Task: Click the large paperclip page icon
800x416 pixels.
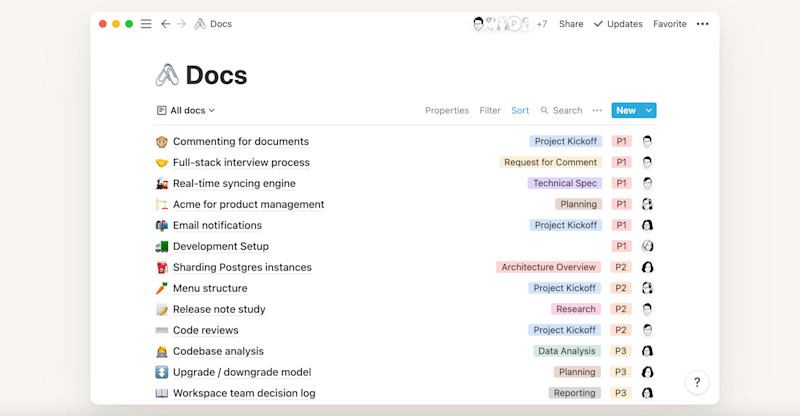Action: tap(167, 75)
